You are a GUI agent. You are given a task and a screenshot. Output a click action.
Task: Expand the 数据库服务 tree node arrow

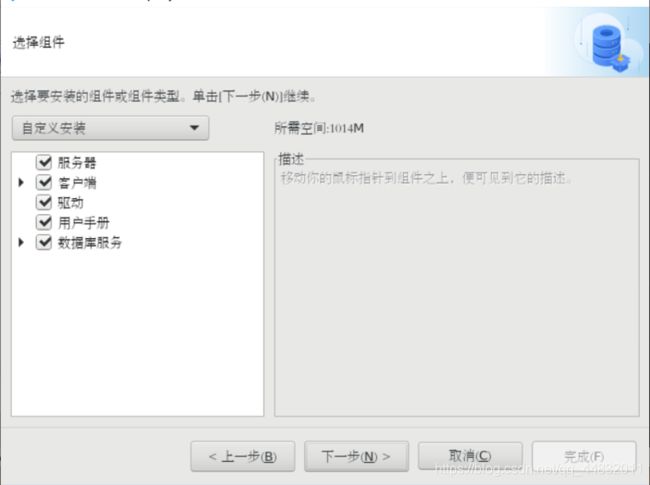(21, 242)
